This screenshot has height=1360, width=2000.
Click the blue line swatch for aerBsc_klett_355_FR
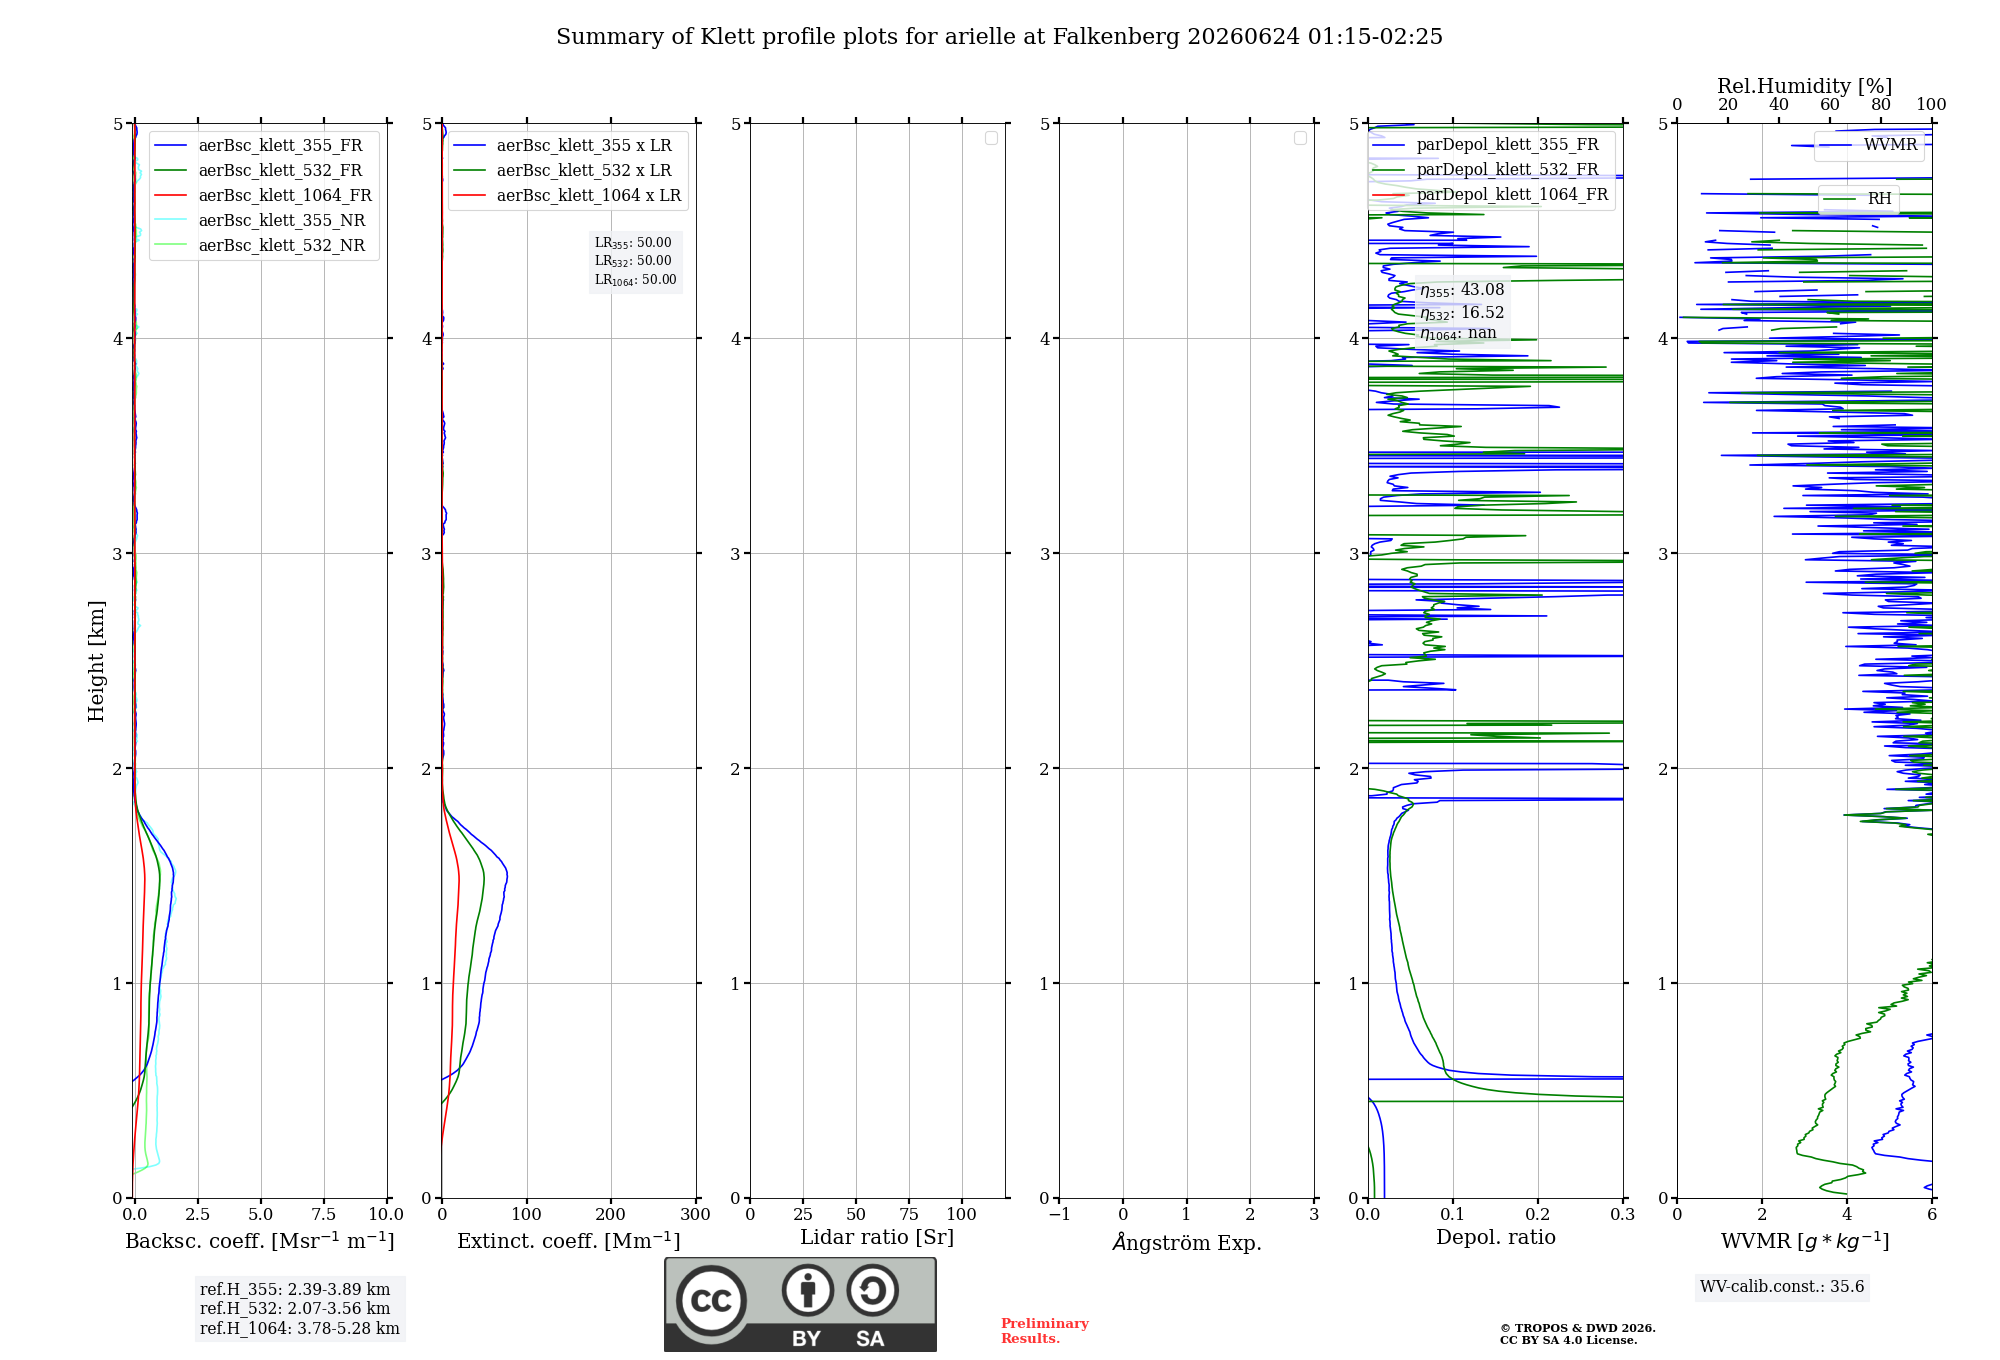(171, 146)
